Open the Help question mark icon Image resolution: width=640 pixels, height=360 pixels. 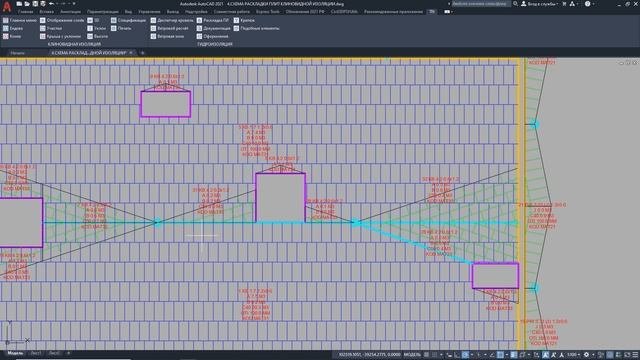tap(587, 4)
